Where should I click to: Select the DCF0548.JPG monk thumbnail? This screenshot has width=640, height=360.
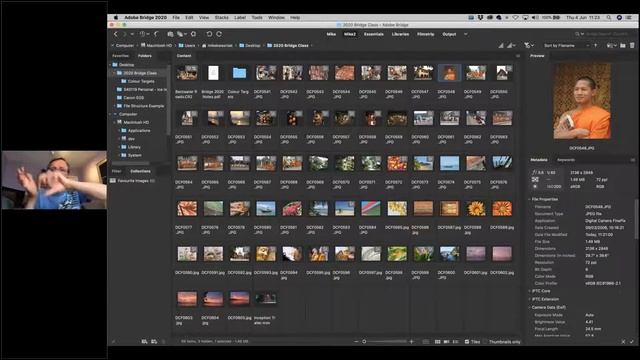[x=449, y=73]
